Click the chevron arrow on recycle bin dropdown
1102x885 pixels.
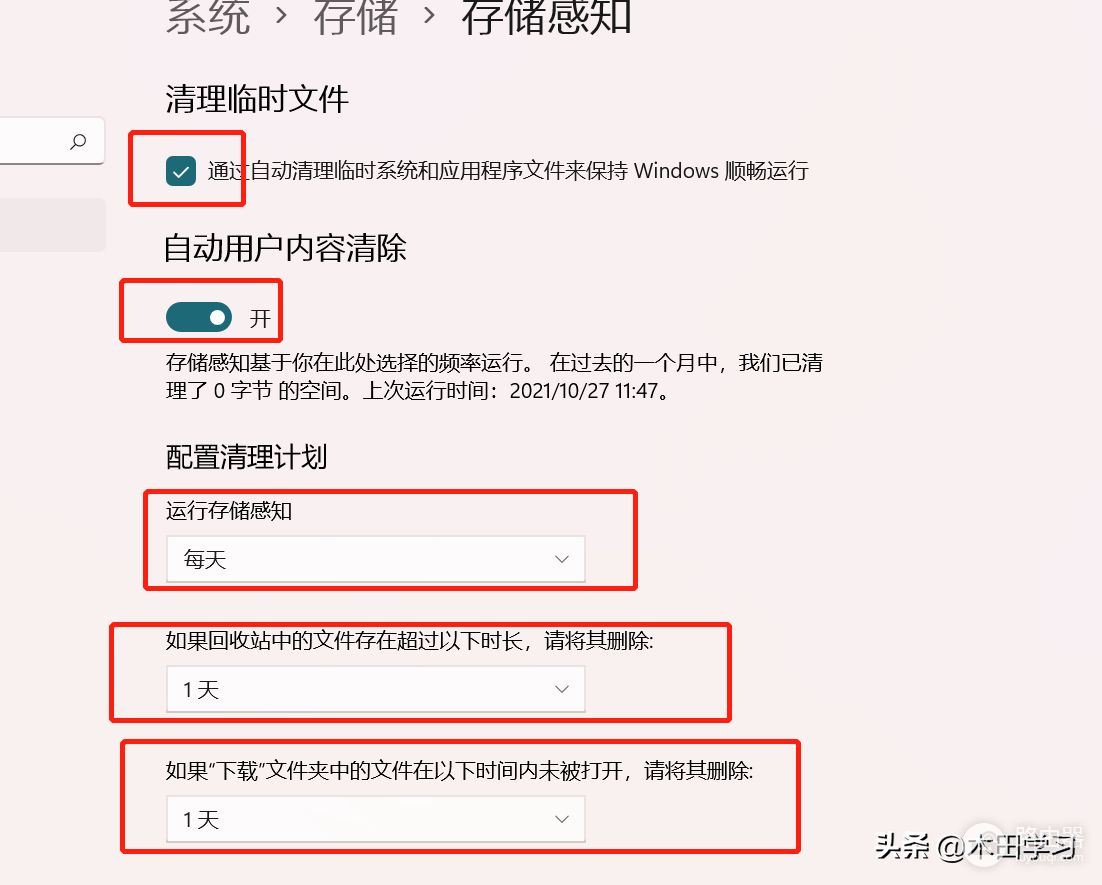562,689
